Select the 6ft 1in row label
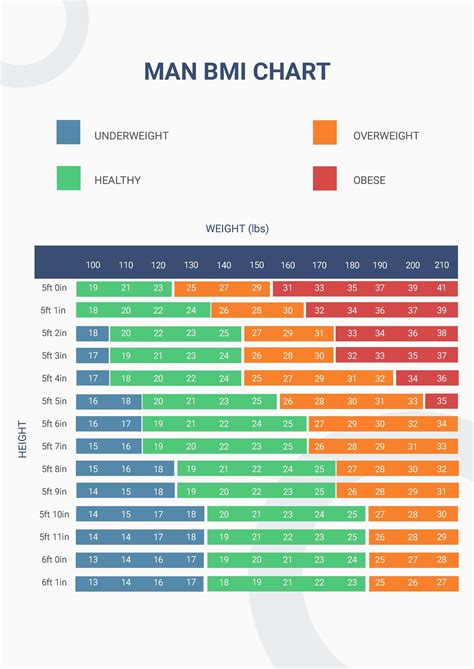Image resolution: width=474 pixels, height=669 pixels. 54,582
